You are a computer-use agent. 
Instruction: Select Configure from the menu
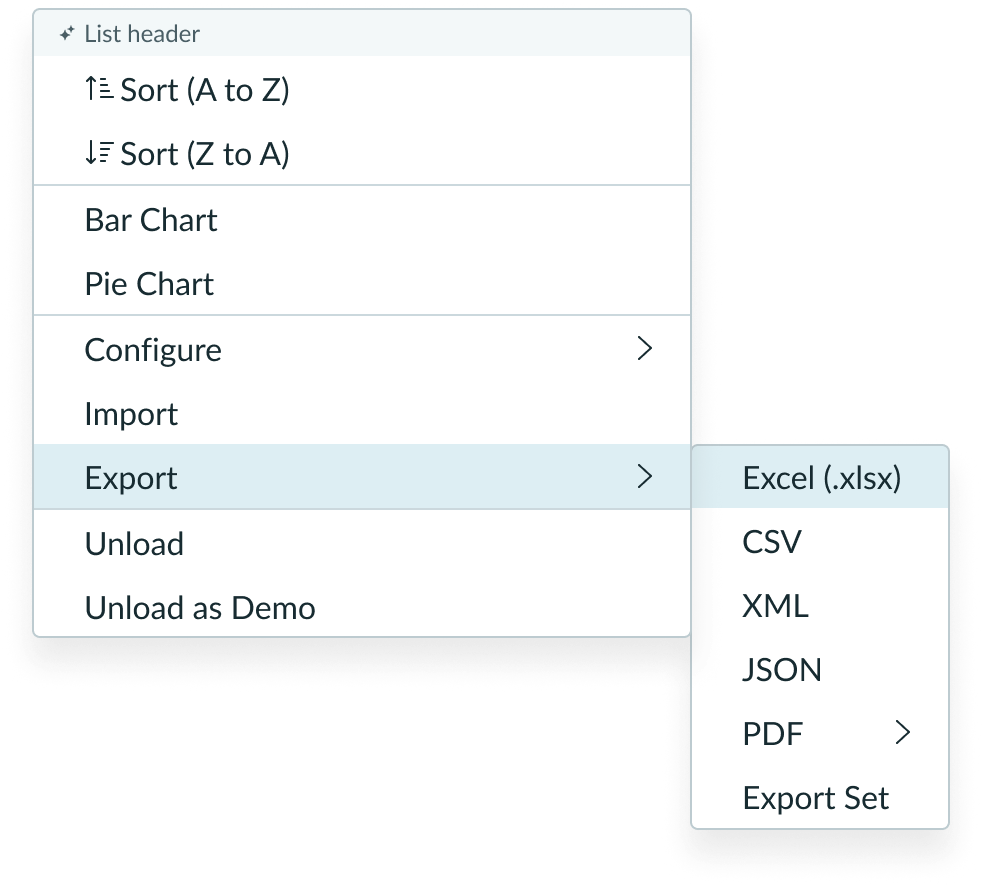coord(153,349)
